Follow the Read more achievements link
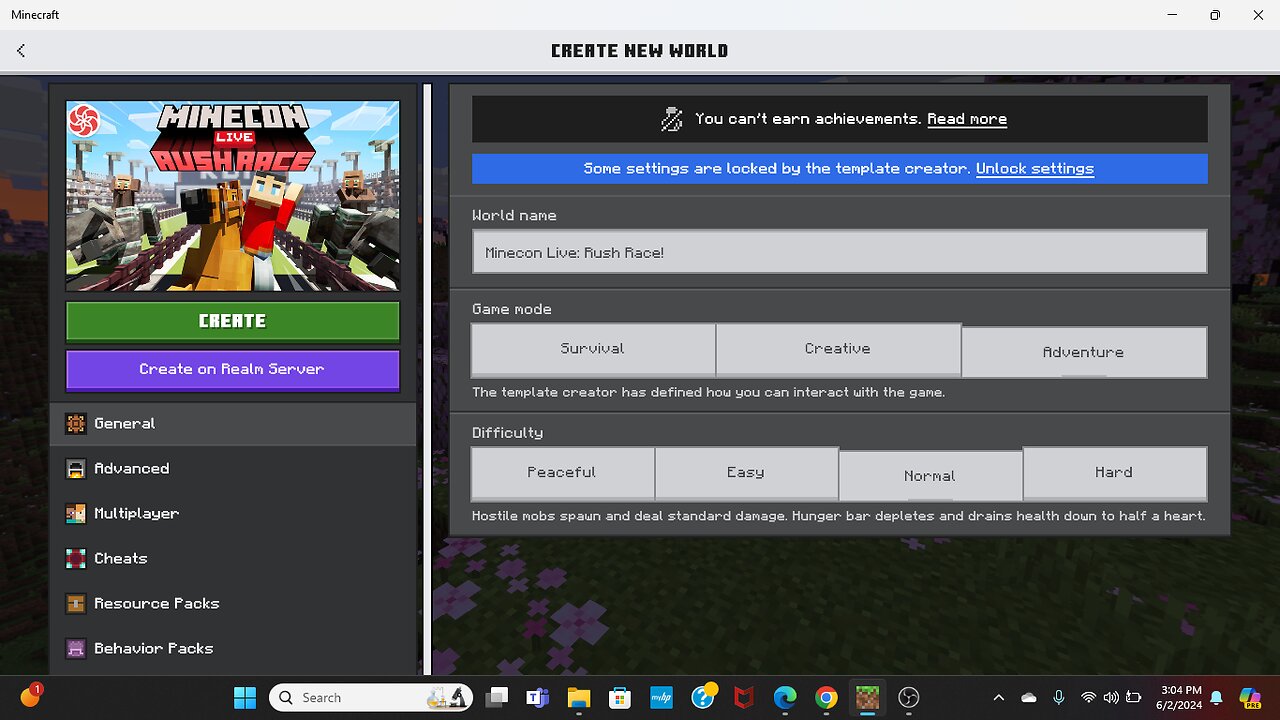1280x720 pixels. pyautogui.click(x=966, y=119)
